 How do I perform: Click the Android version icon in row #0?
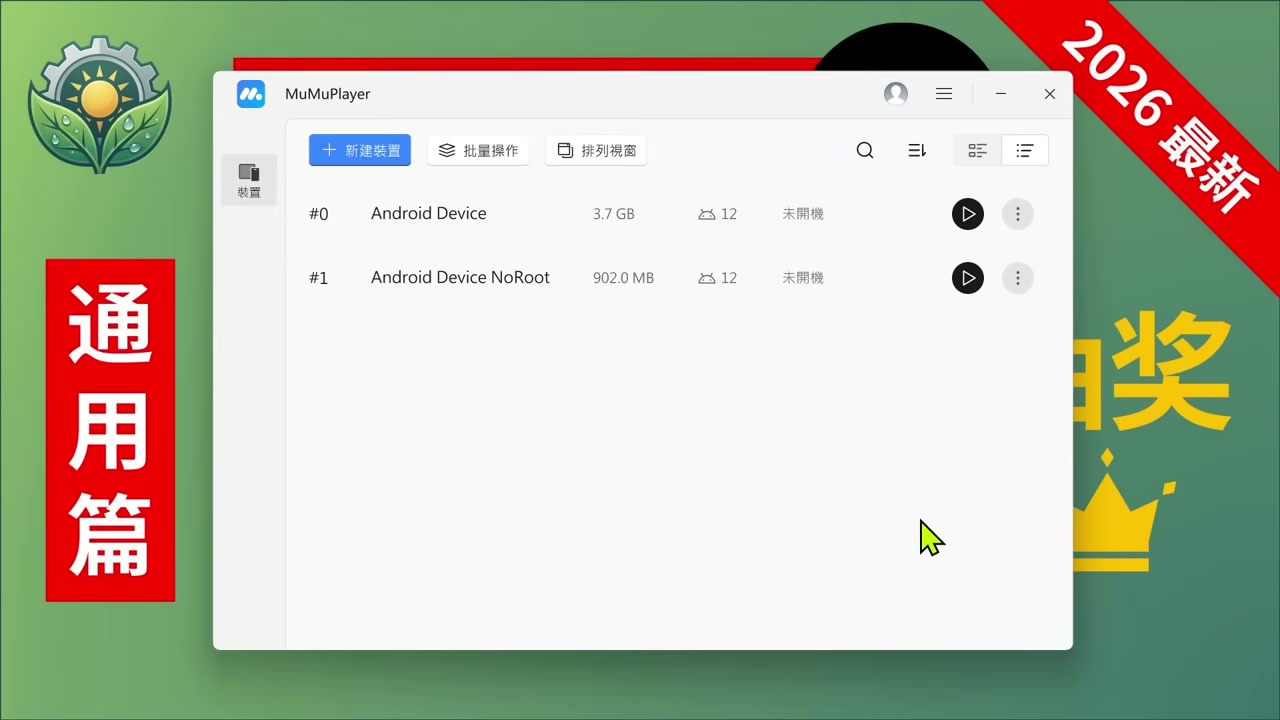pos(707,214)
